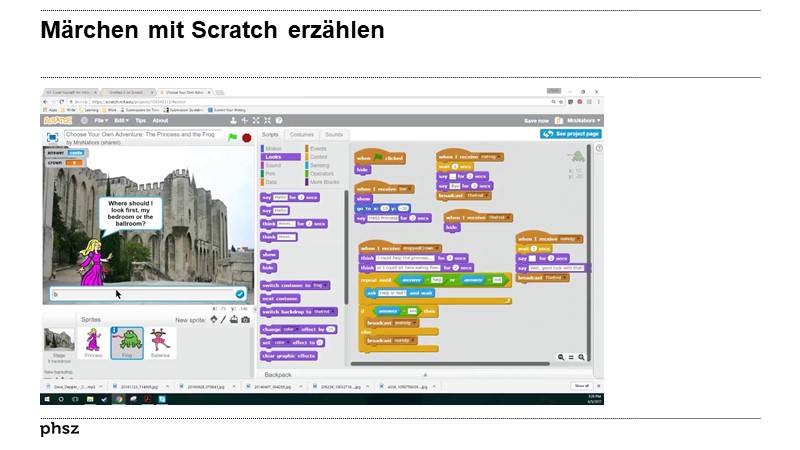The width and height of the screenshot is (800, 450).
Task: Select the Shrink sprite tool in the toolbar
Action: coord(267,120)
